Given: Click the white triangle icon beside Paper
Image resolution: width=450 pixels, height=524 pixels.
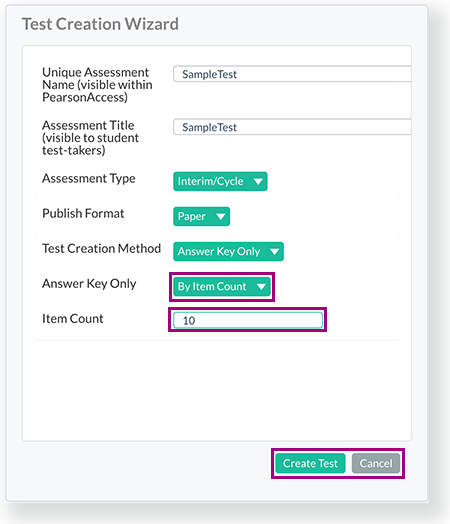Looking at the screenshot, I should (220, 217).
